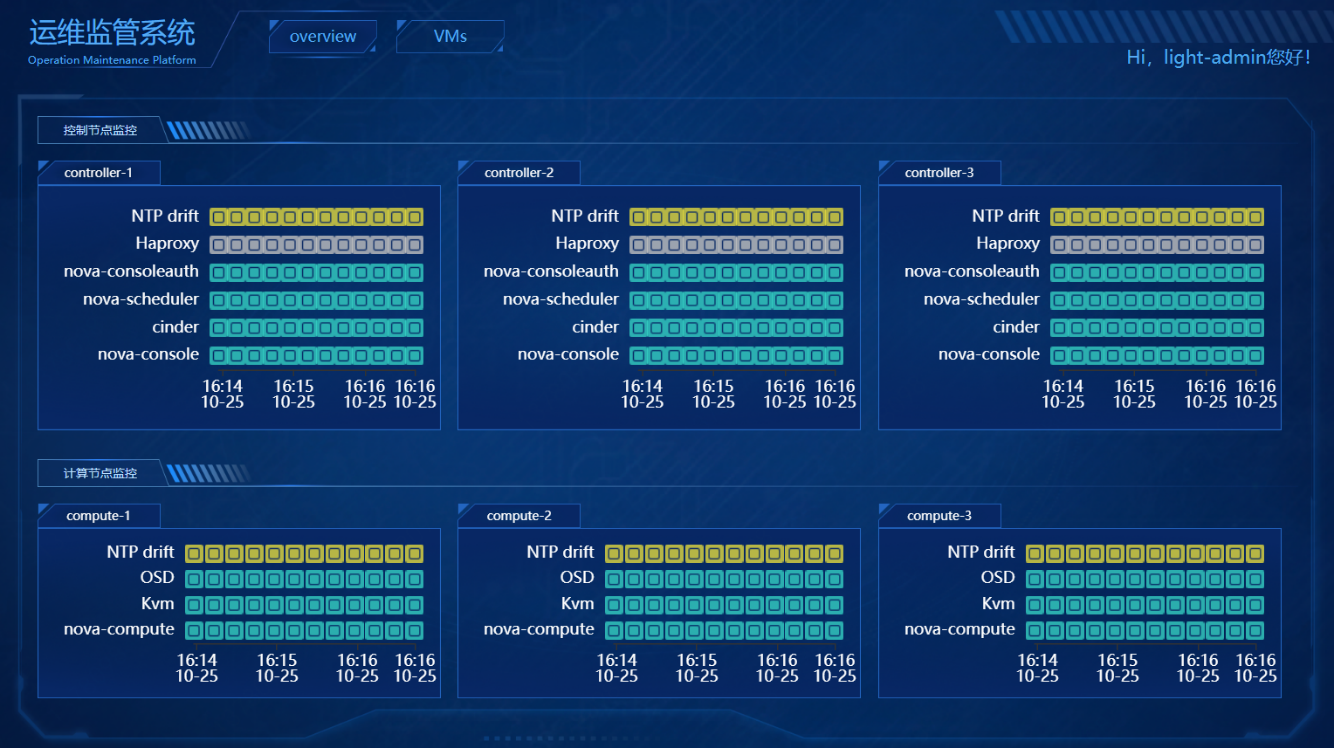Click OSD label in compute-3
This screenshot has width=1334, height=748.
[998, 577]
